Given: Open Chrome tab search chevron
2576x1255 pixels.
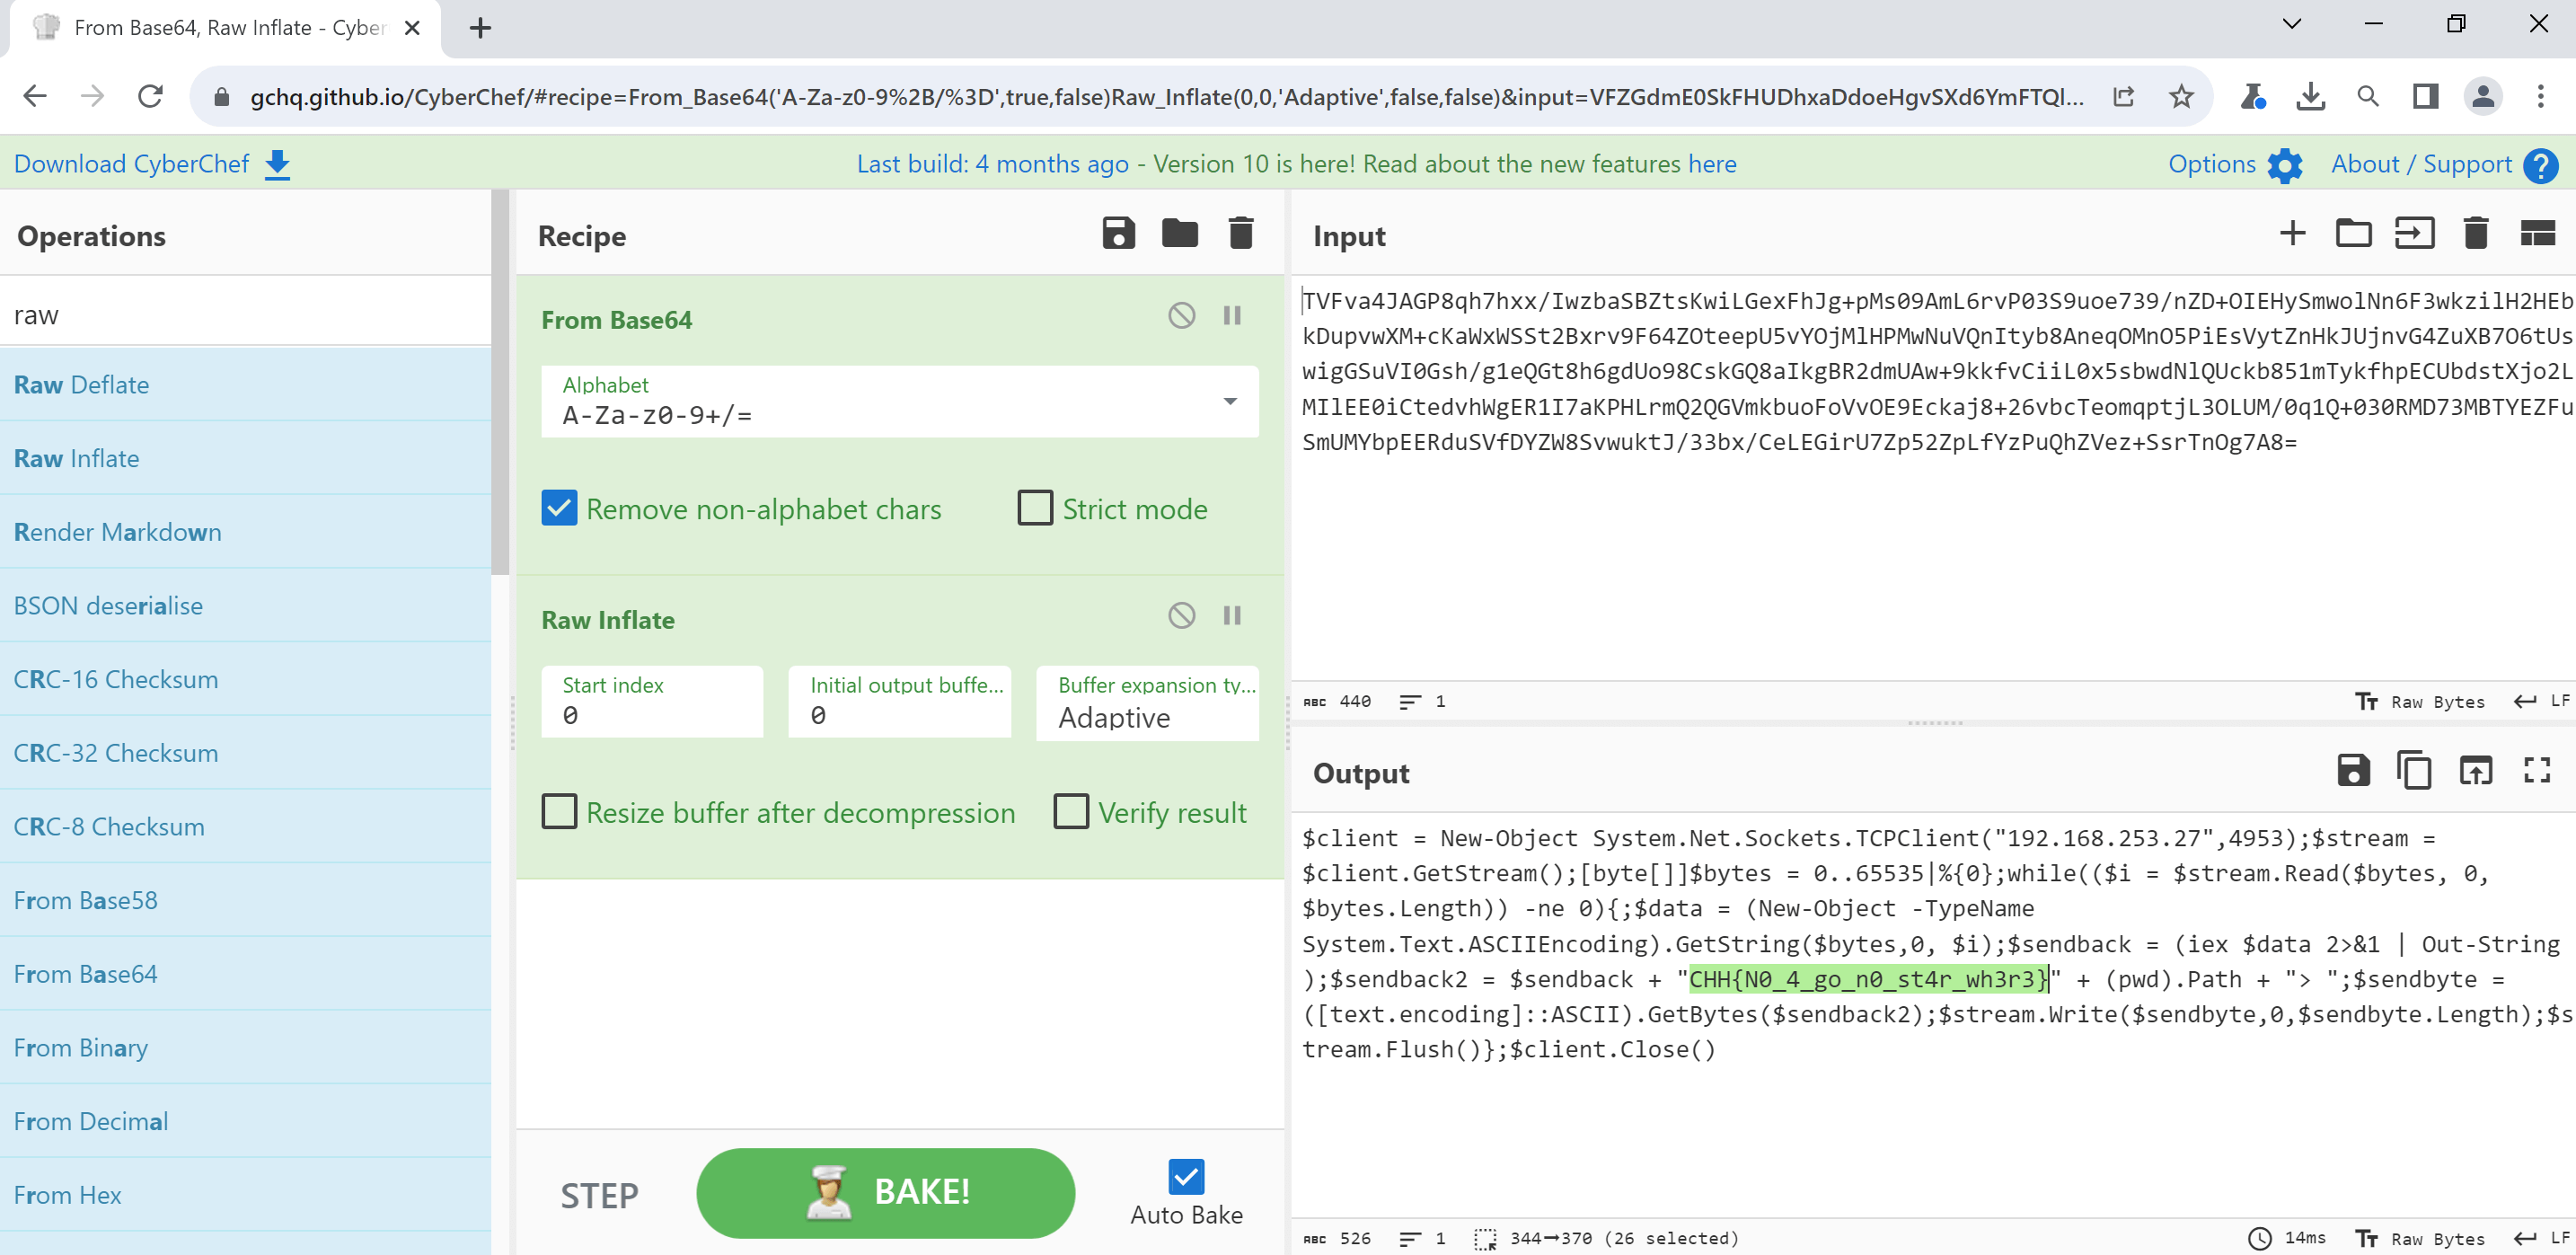Looking at the screenshot, I should point(2292,24).
